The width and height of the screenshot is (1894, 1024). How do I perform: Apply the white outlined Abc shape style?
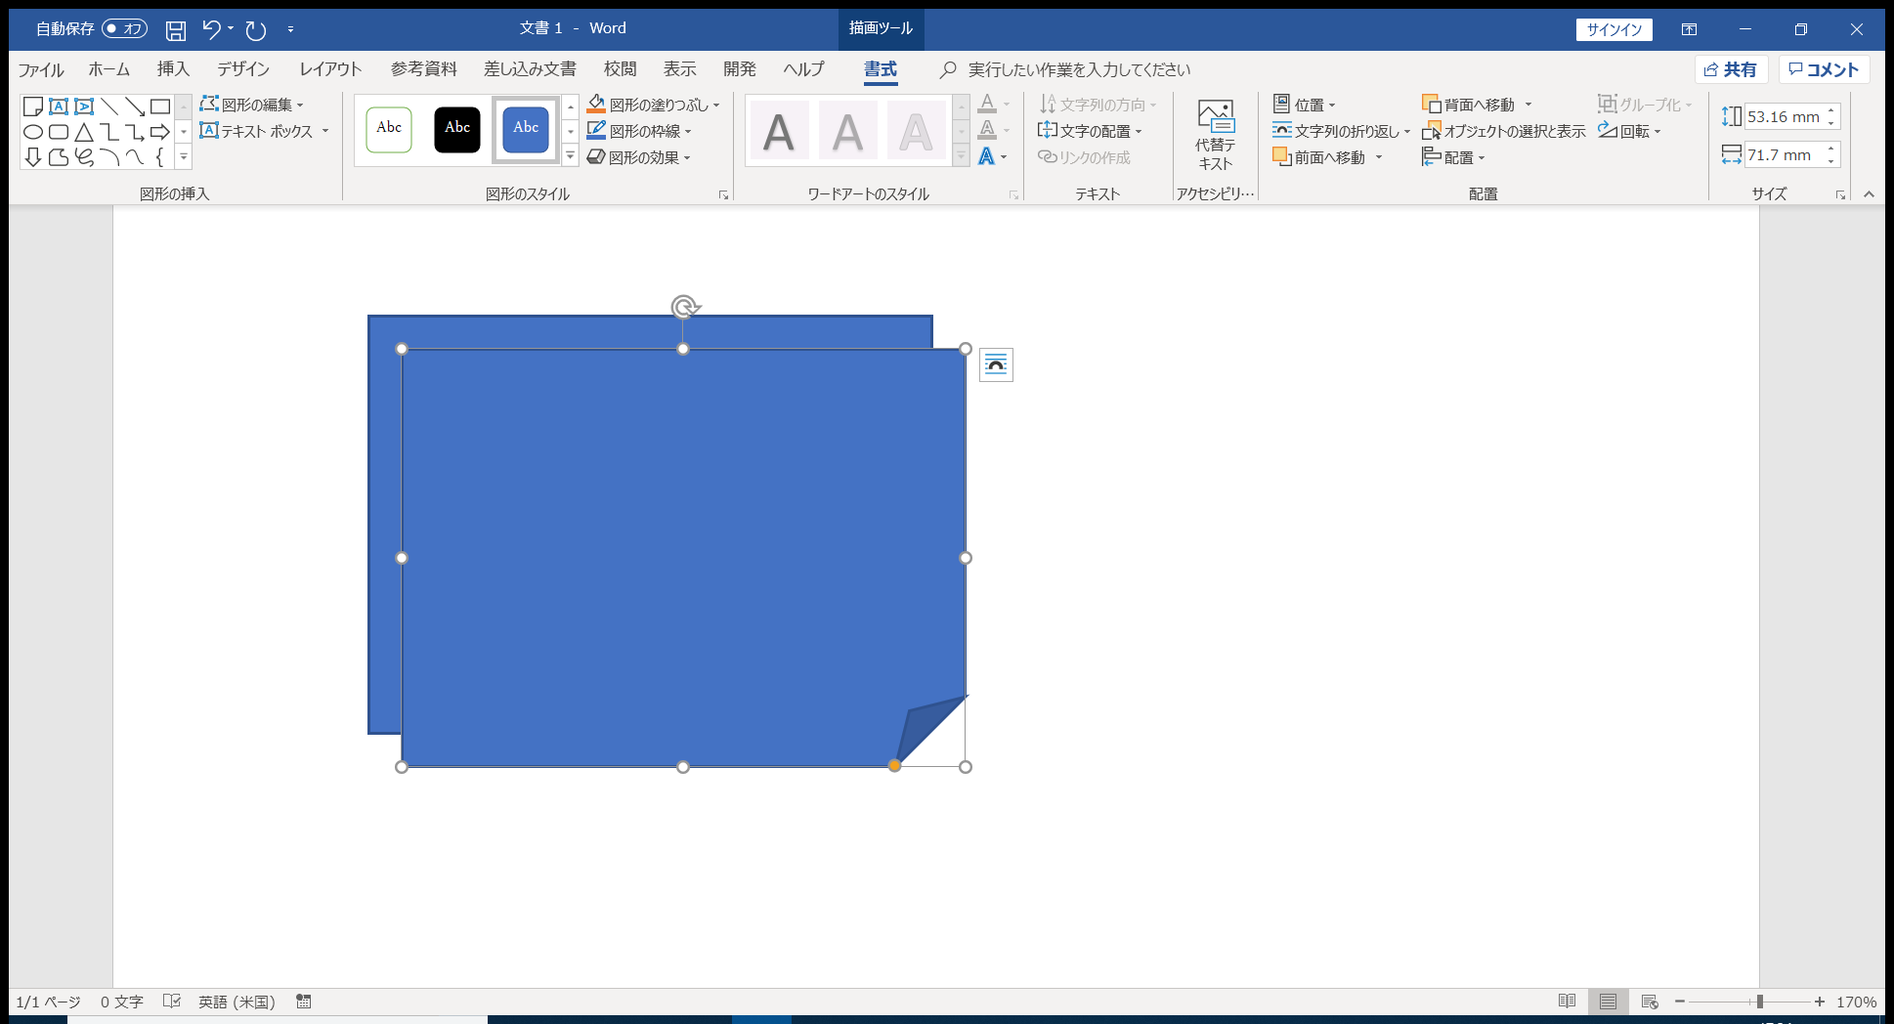coord(389,129)
